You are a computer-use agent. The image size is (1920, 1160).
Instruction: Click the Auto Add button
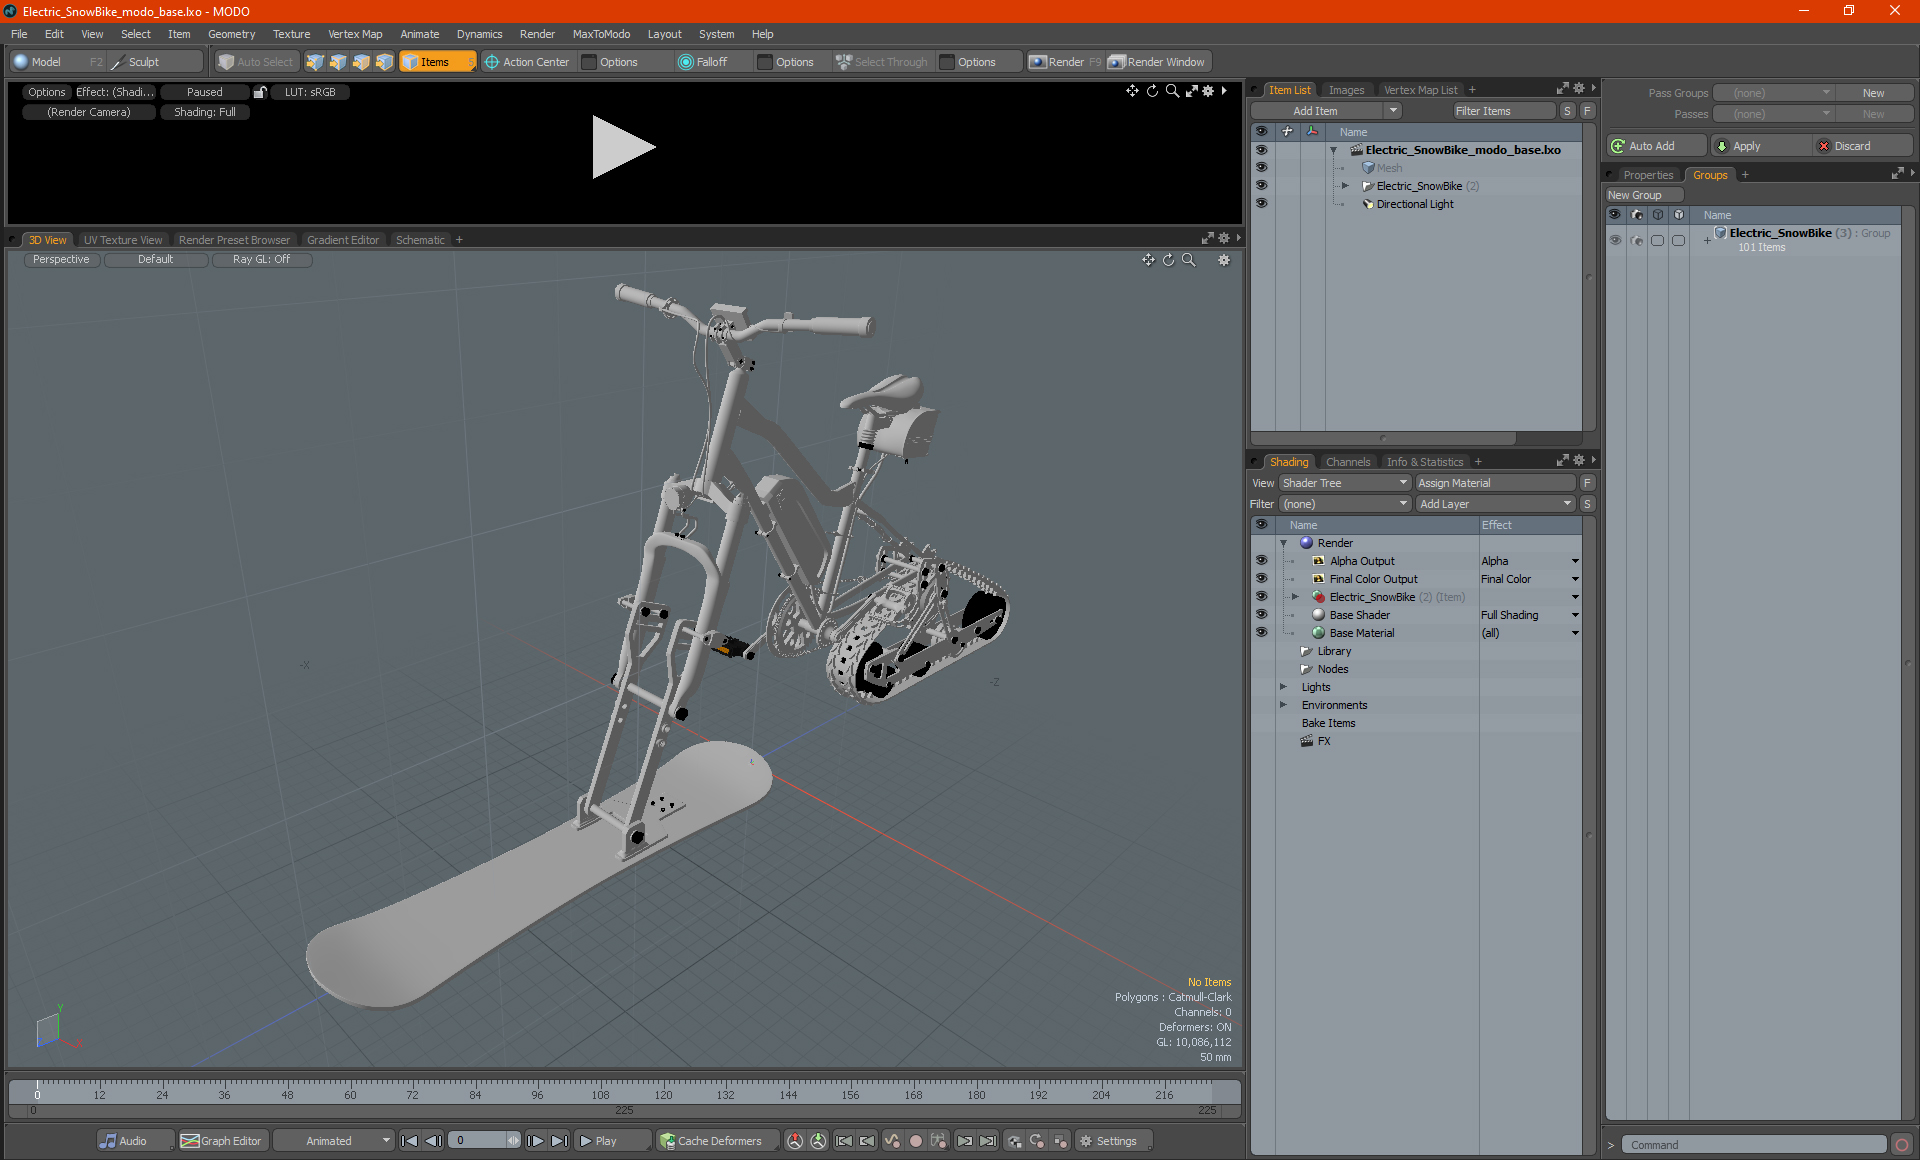point(1651,146)
